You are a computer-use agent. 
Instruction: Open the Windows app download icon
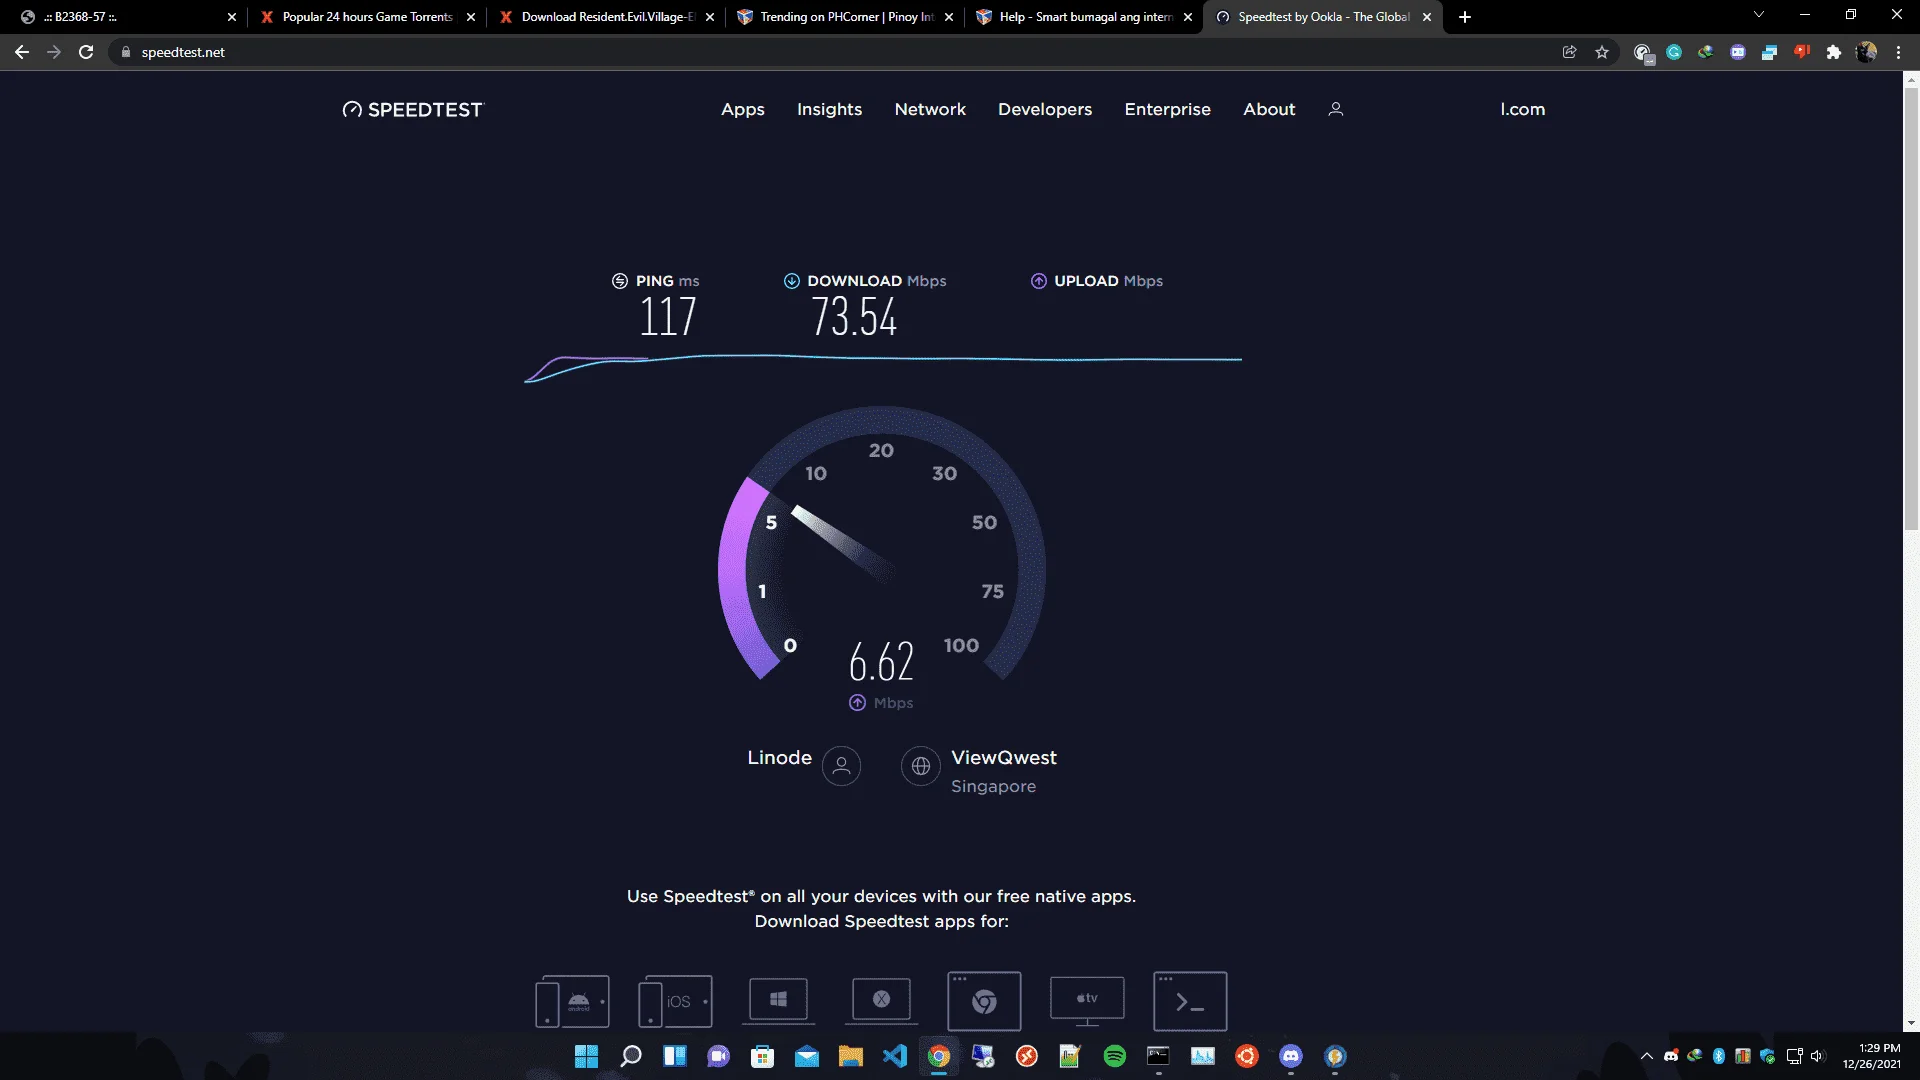(x=778, y=1000)
